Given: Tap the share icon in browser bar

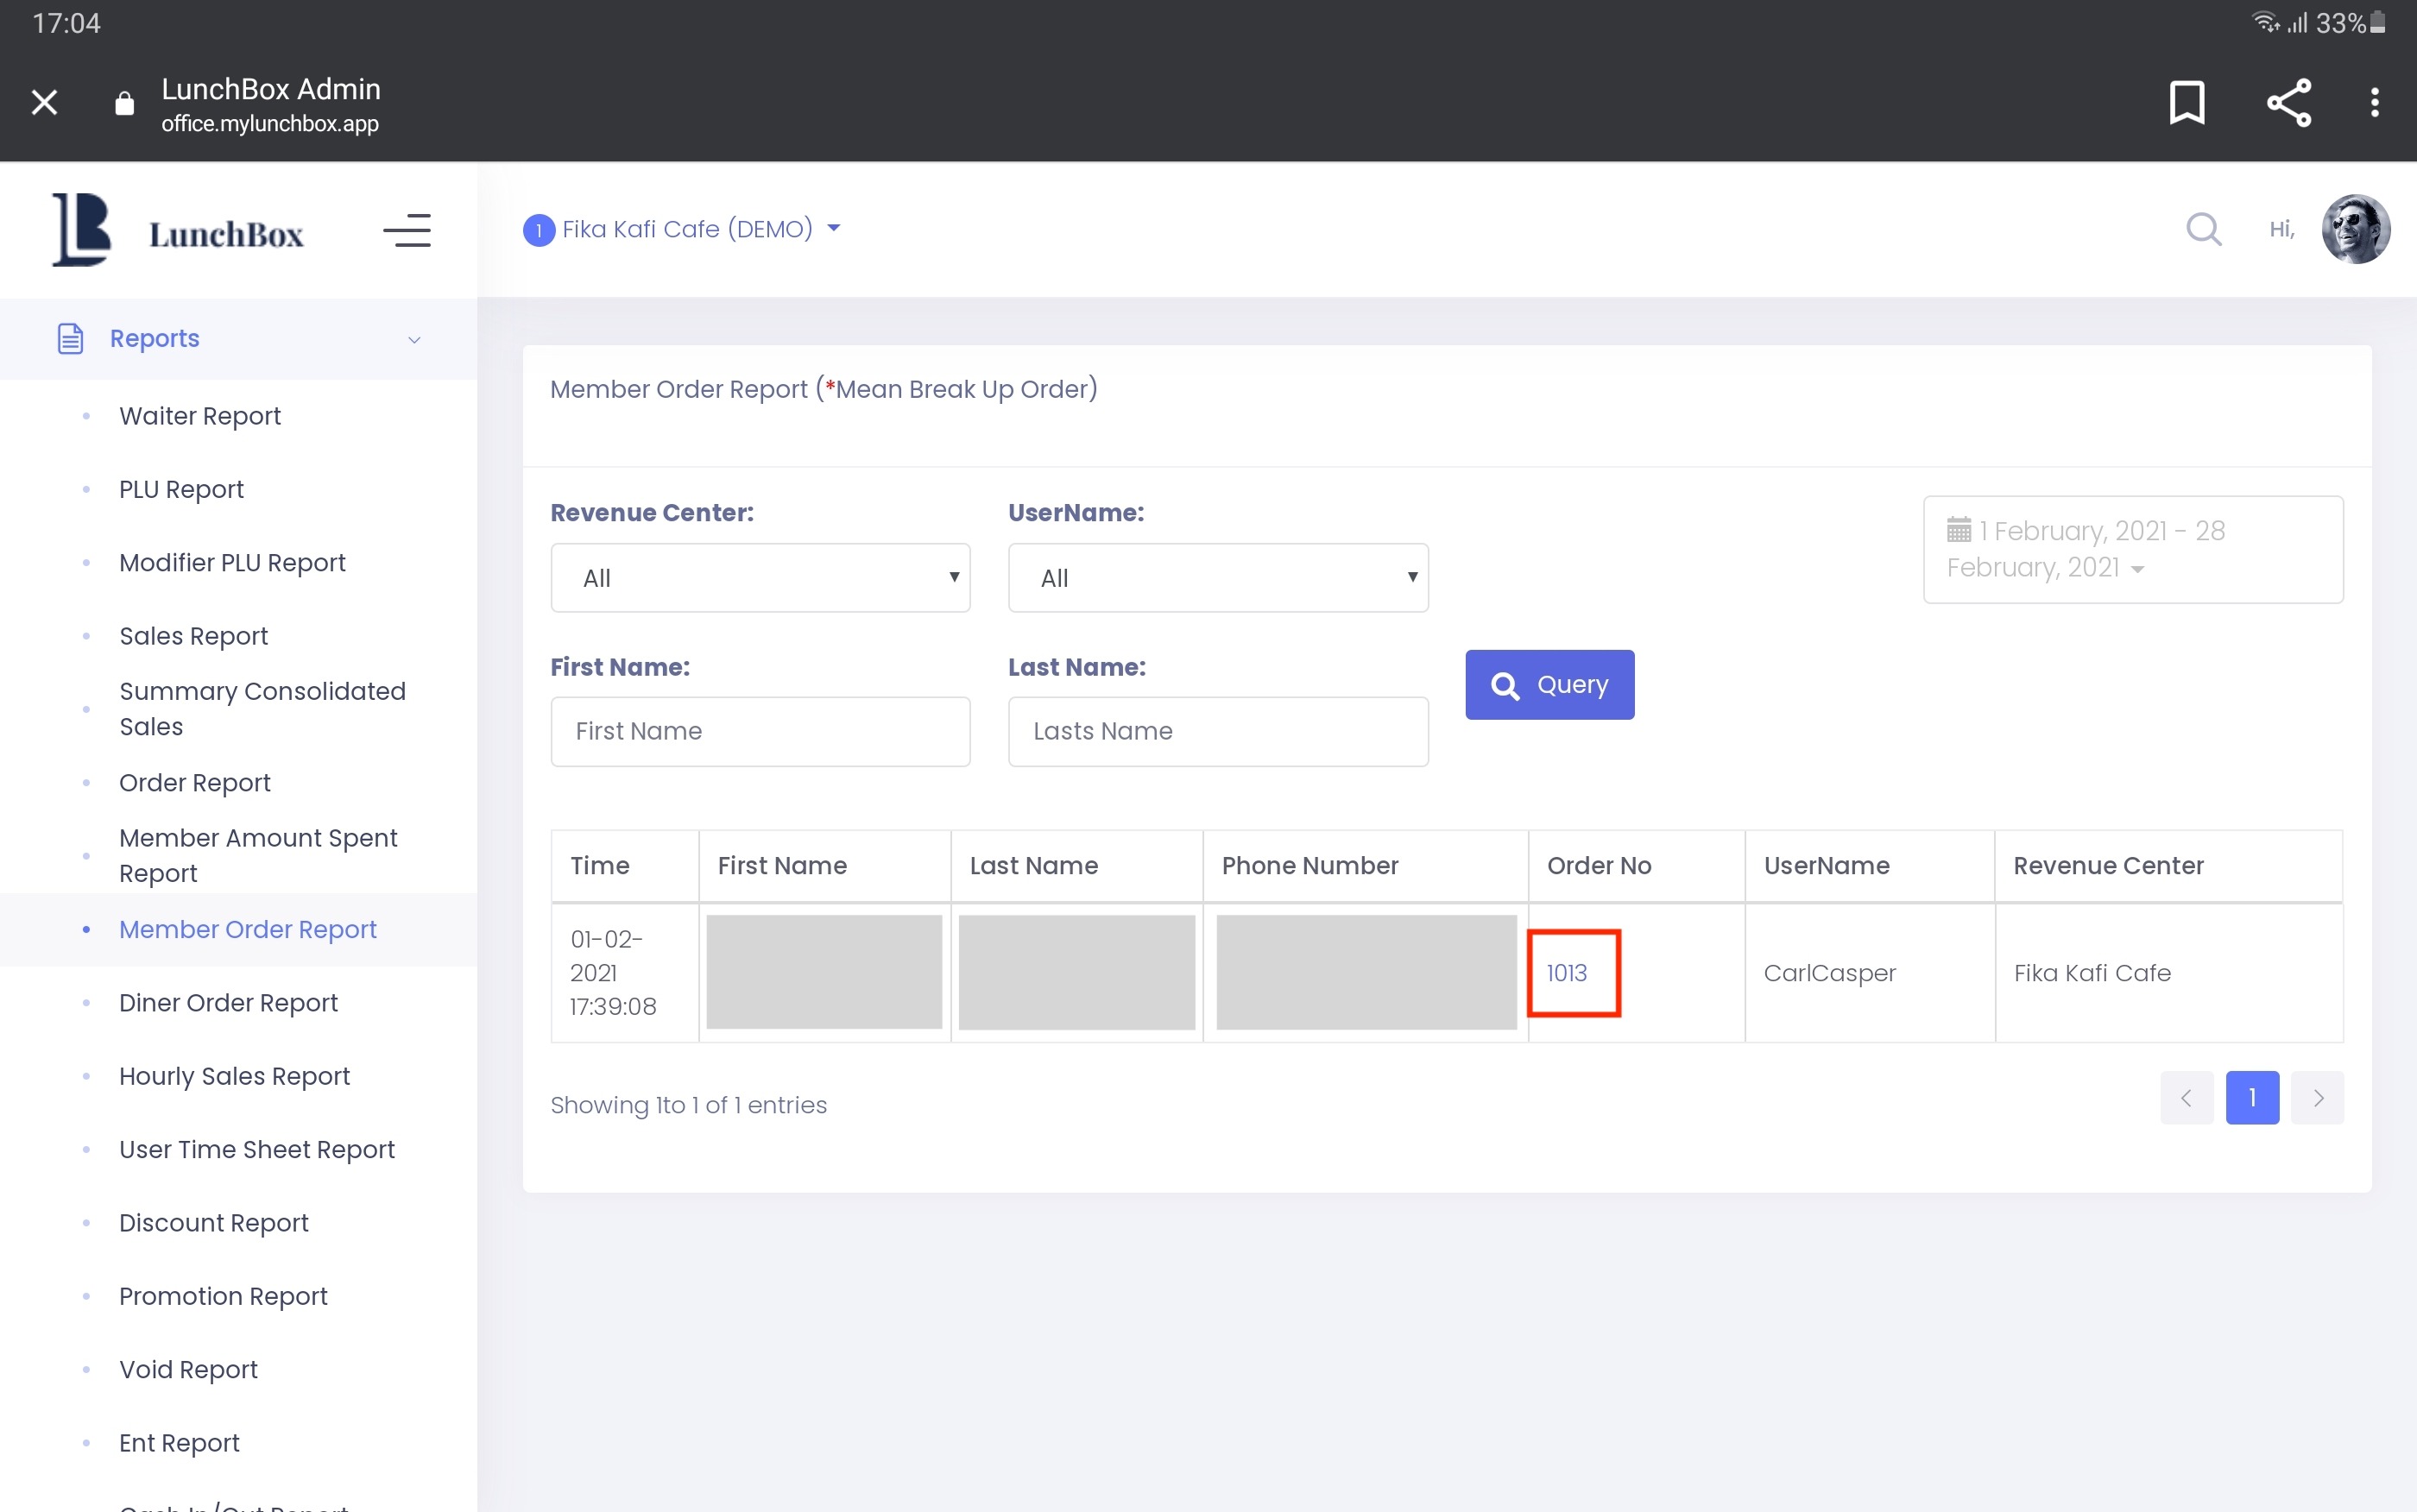Looking at the screenshot, I should coord(2288,102).
